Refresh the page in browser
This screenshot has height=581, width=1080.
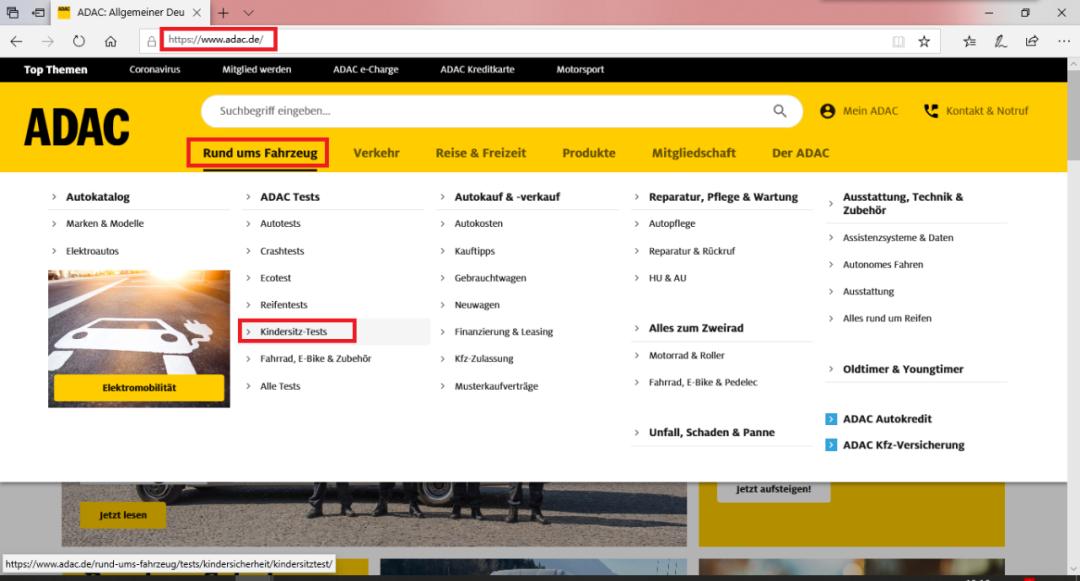pos(79,41)
